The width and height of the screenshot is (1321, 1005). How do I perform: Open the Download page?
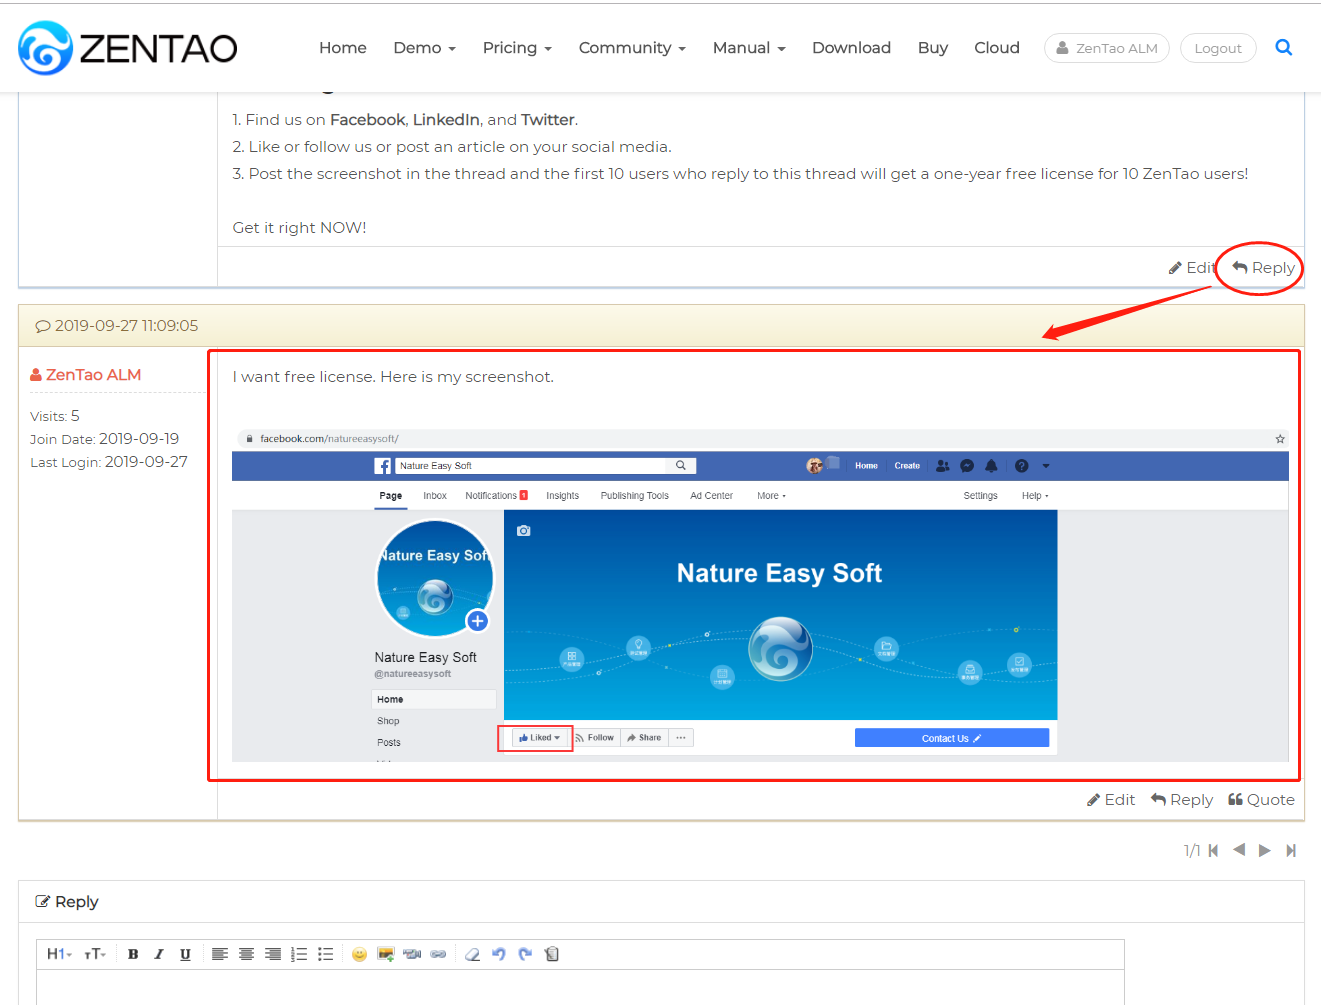pos(851,48)
